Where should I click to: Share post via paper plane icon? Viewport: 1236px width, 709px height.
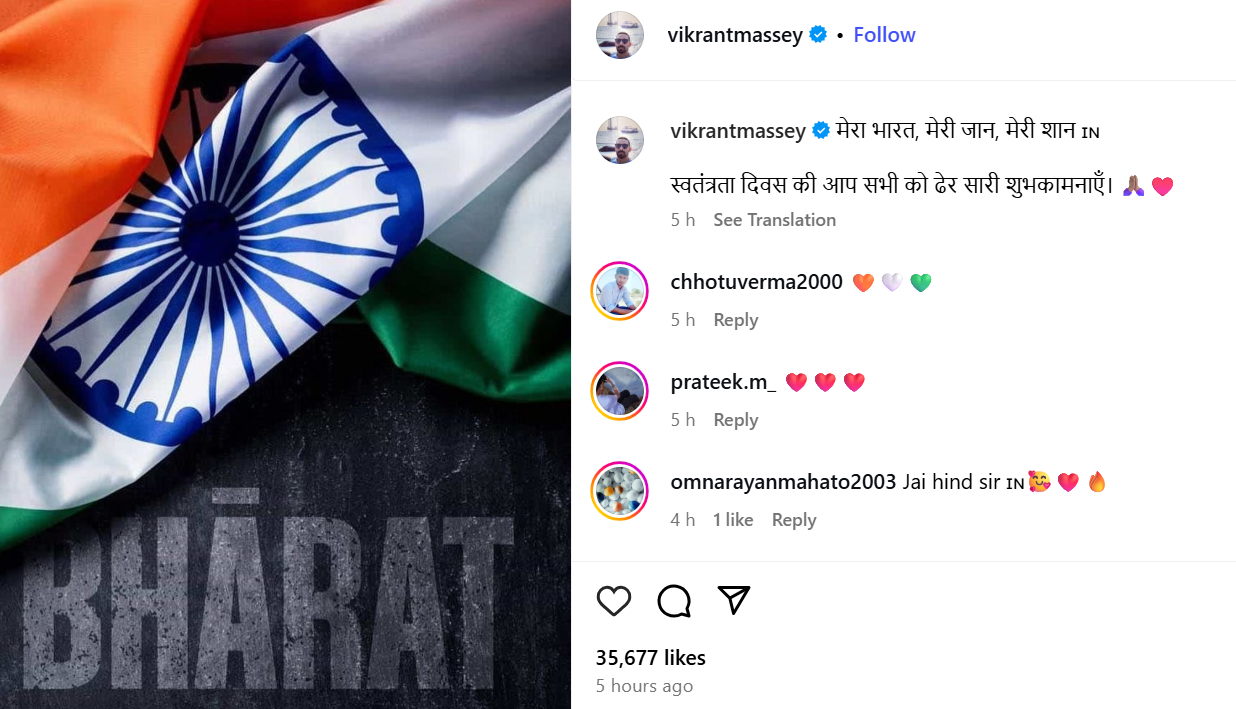pos(734,600)
